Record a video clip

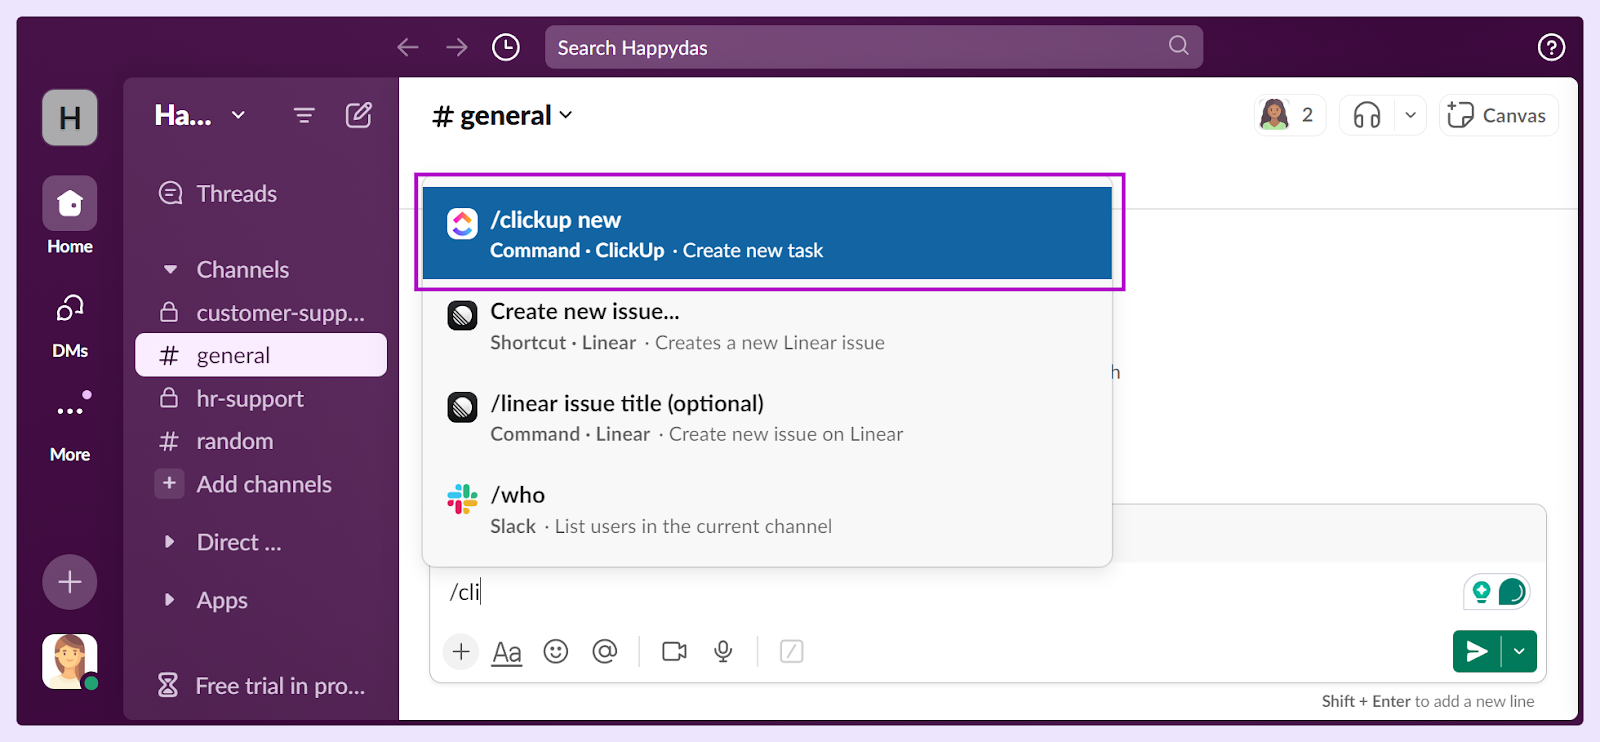click(675, 652)
